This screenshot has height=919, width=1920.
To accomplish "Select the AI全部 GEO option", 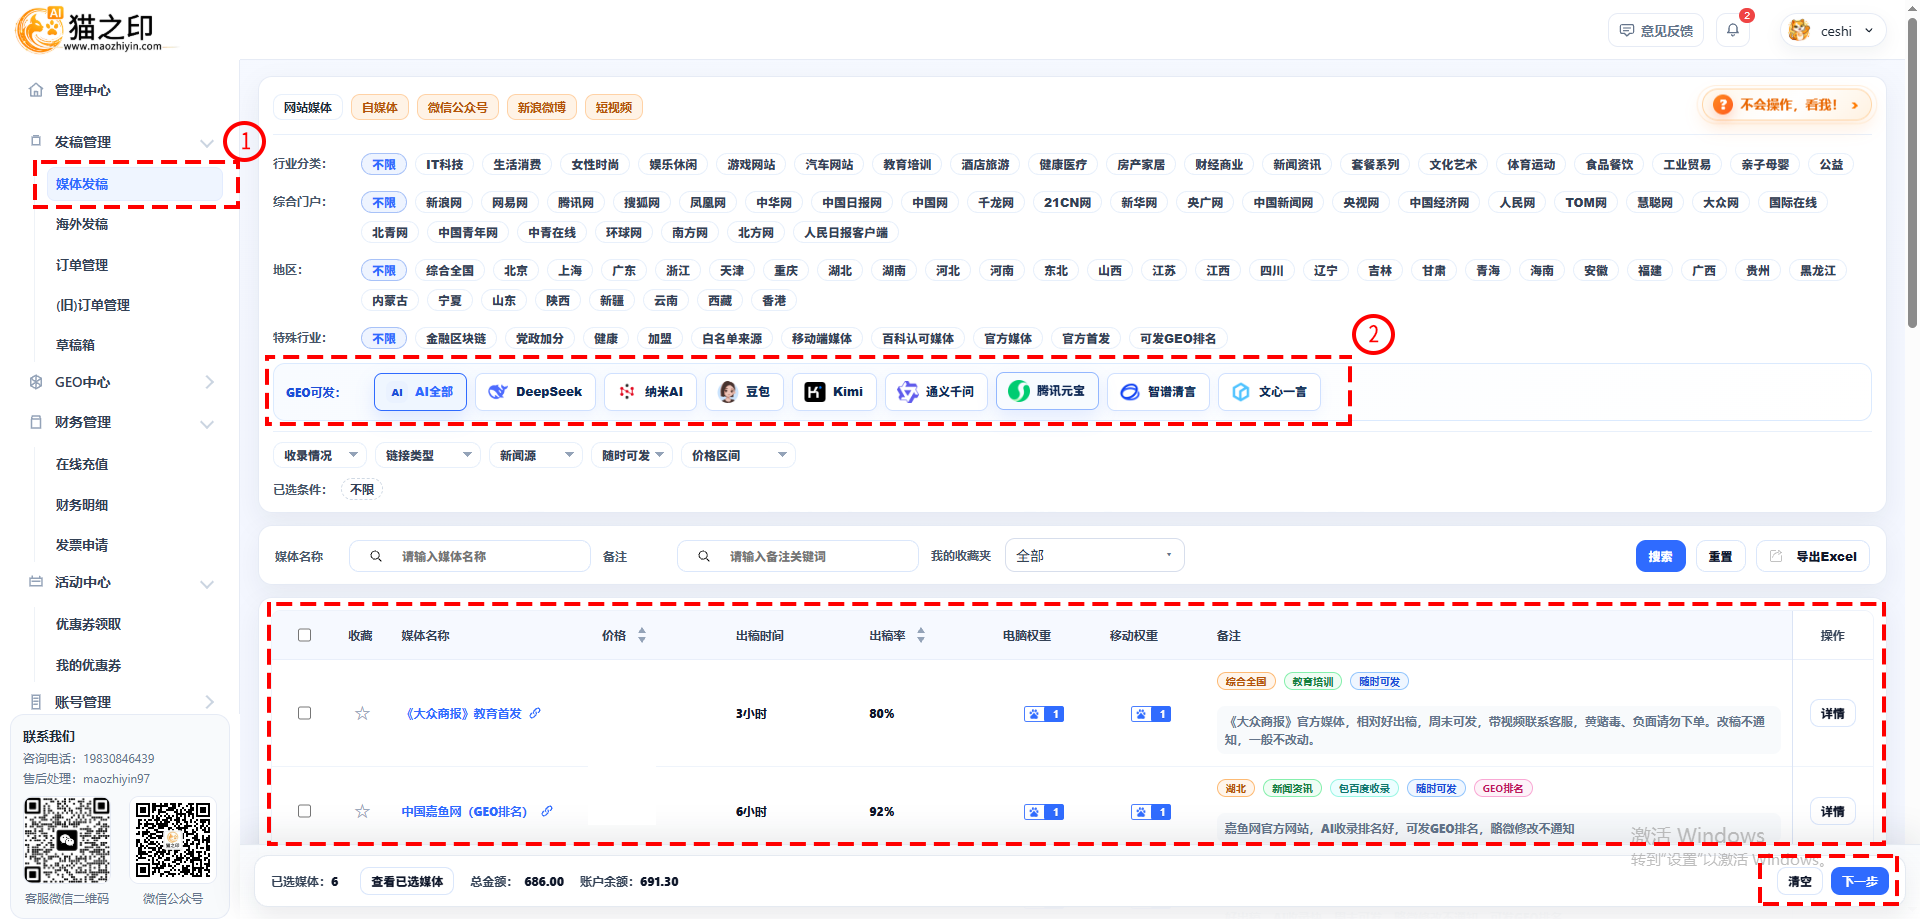I will [x=421, y=392].
